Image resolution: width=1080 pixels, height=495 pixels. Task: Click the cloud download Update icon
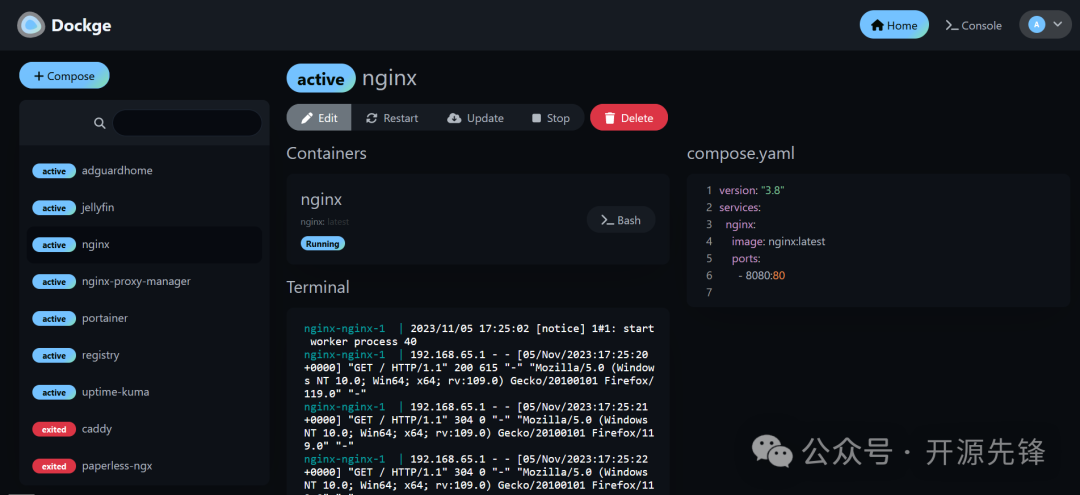click(454, 118)
